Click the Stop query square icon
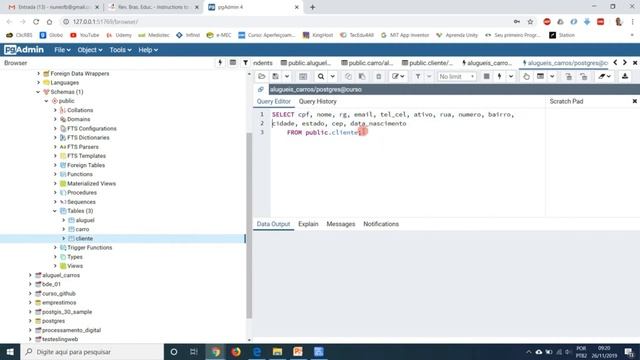This screenshot has height=360, width=640. point(487,76)
